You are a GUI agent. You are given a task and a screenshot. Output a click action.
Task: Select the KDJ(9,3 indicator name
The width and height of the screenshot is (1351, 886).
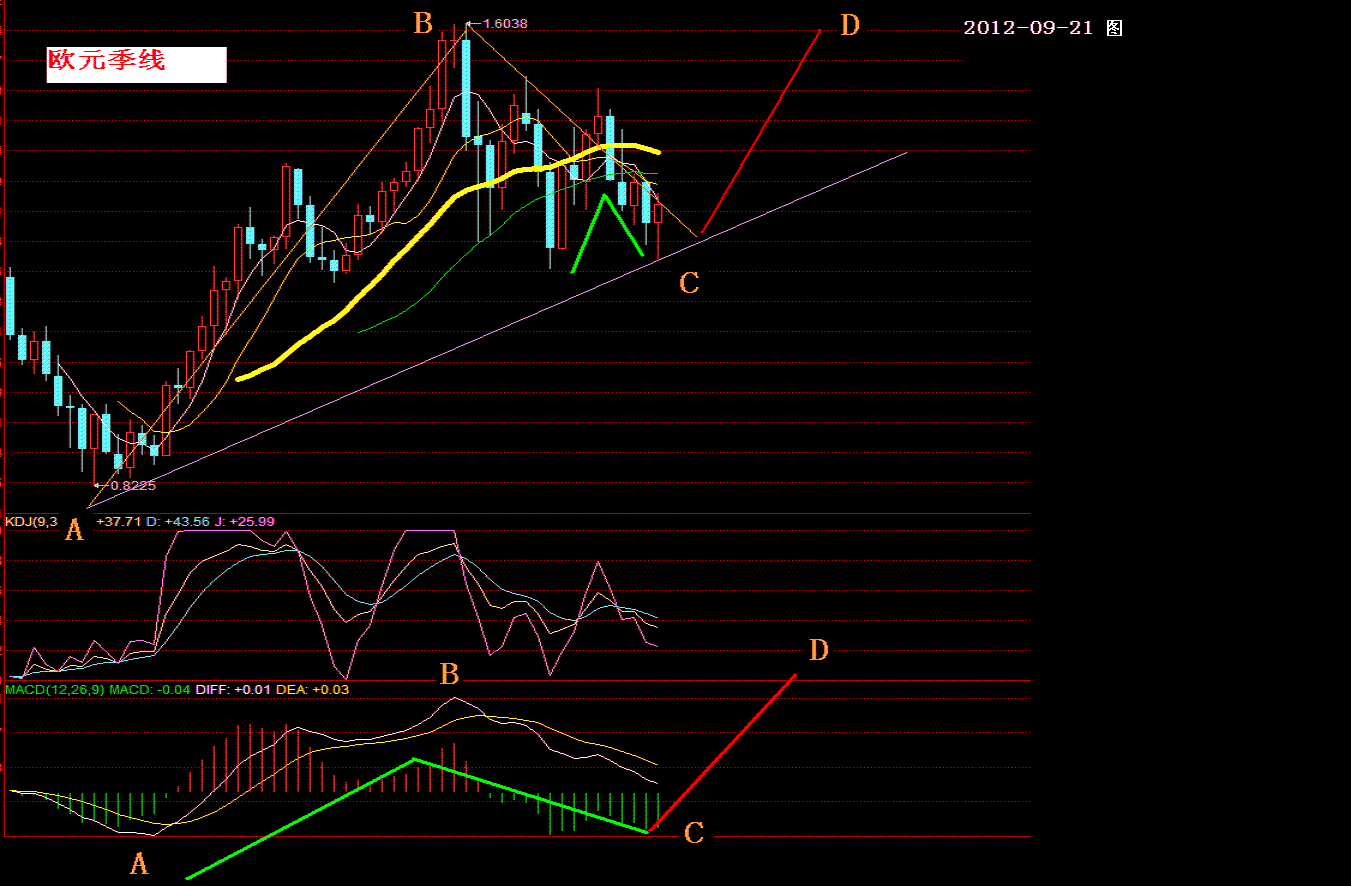click(x=32, y=521)
